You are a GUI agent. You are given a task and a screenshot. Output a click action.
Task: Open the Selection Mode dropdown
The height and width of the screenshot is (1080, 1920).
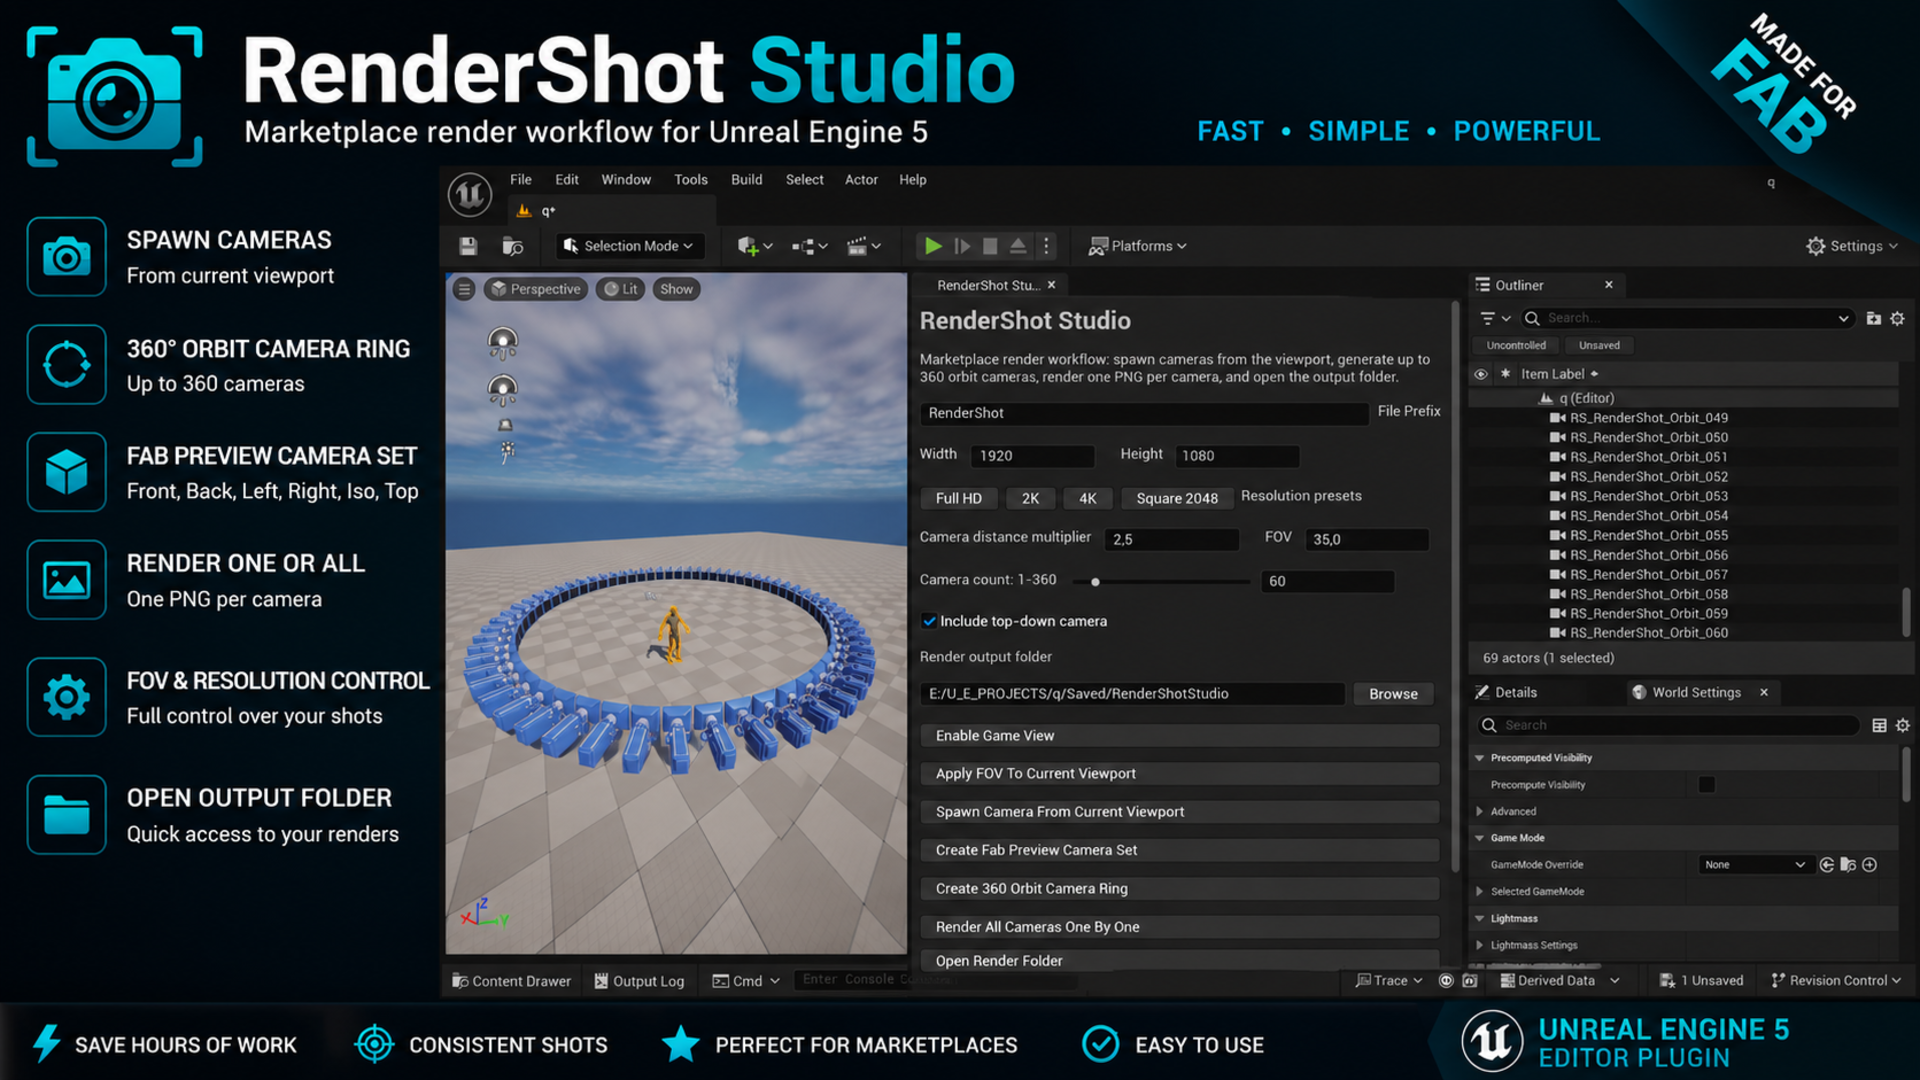click(628, 246)
